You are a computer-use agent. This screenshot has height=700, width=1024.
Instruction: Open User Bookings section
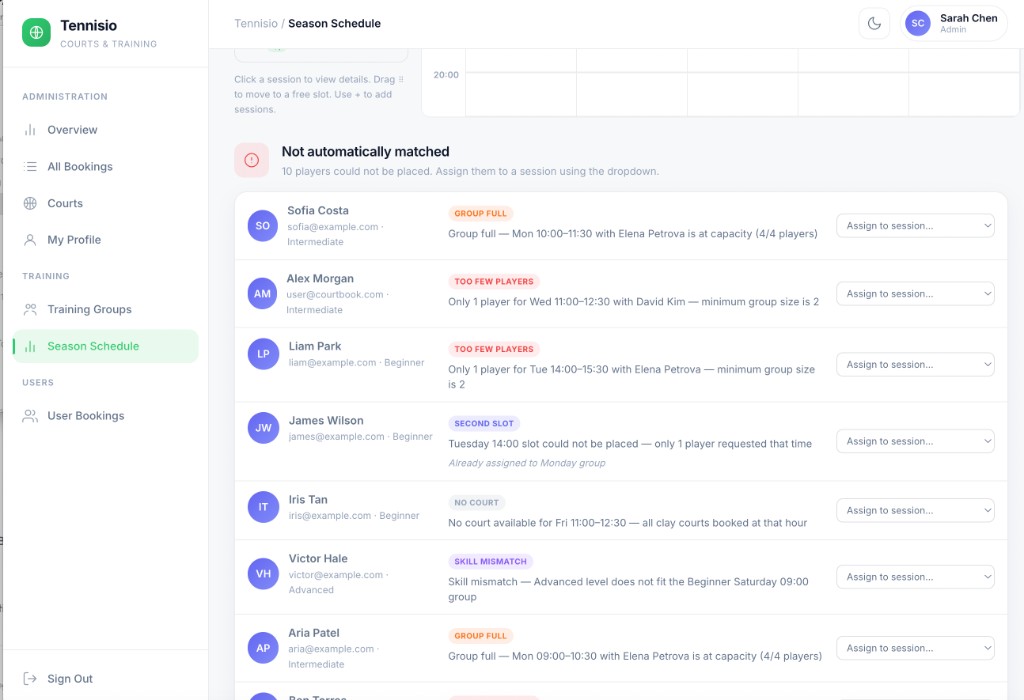click(x=105, y=416)
